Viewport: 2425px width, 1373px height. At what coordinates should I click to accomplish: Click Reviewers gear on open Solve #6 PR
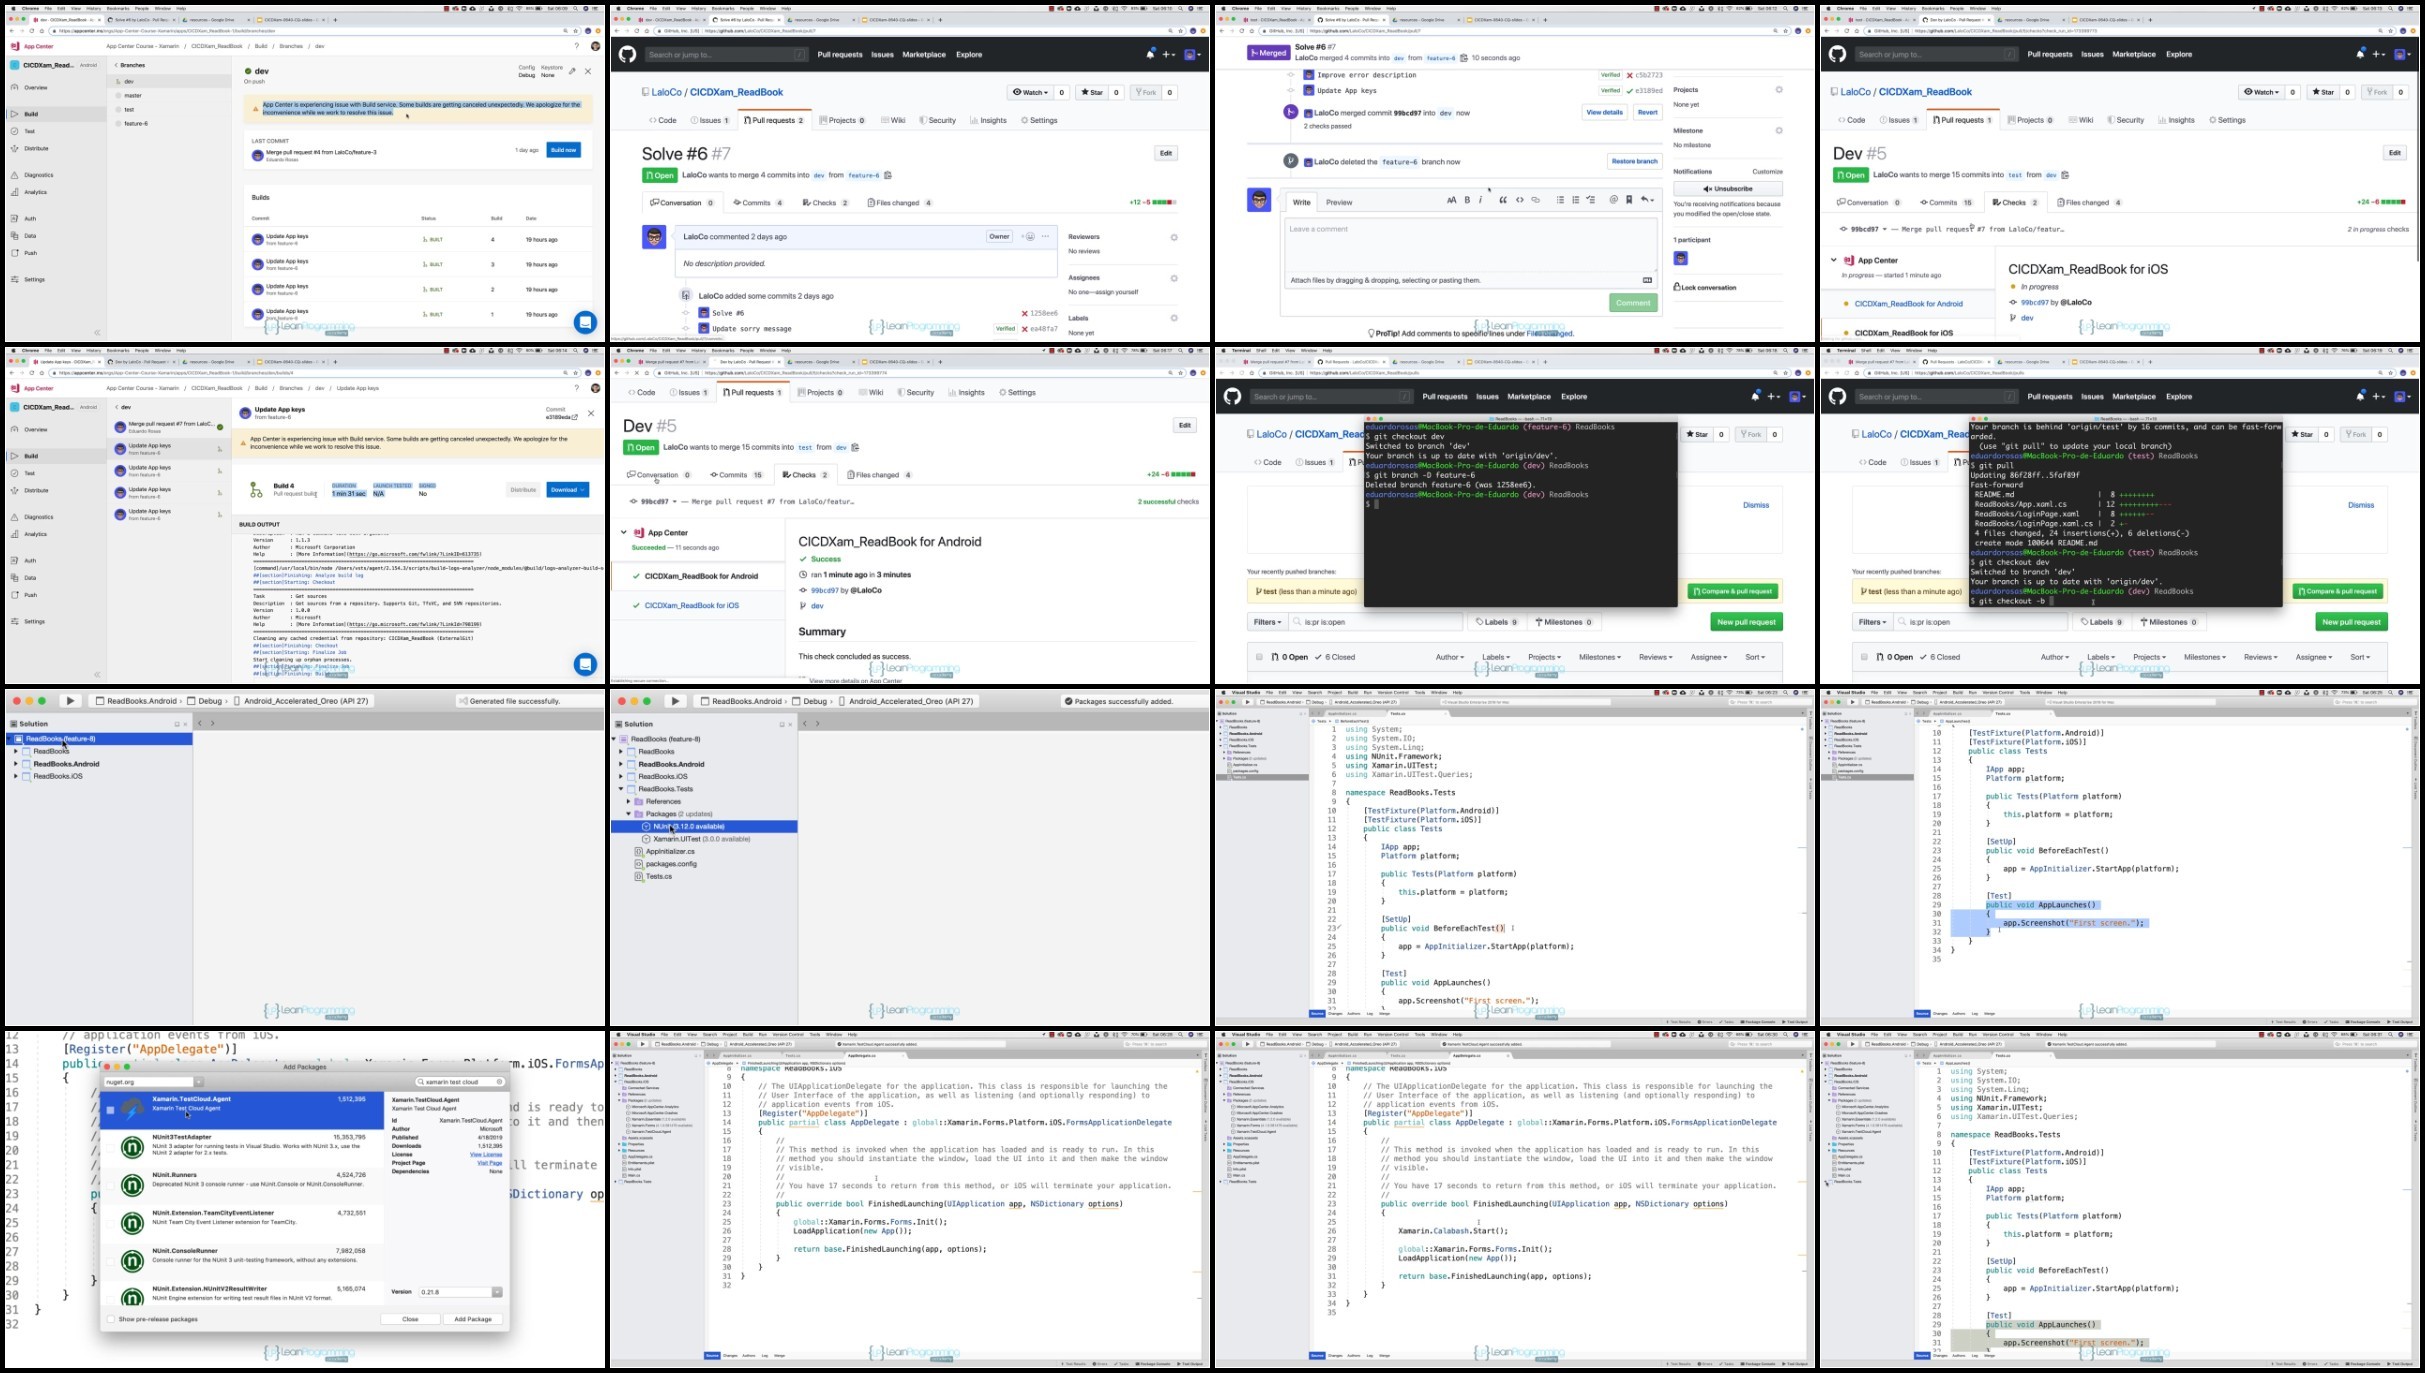coord(1174,237)
